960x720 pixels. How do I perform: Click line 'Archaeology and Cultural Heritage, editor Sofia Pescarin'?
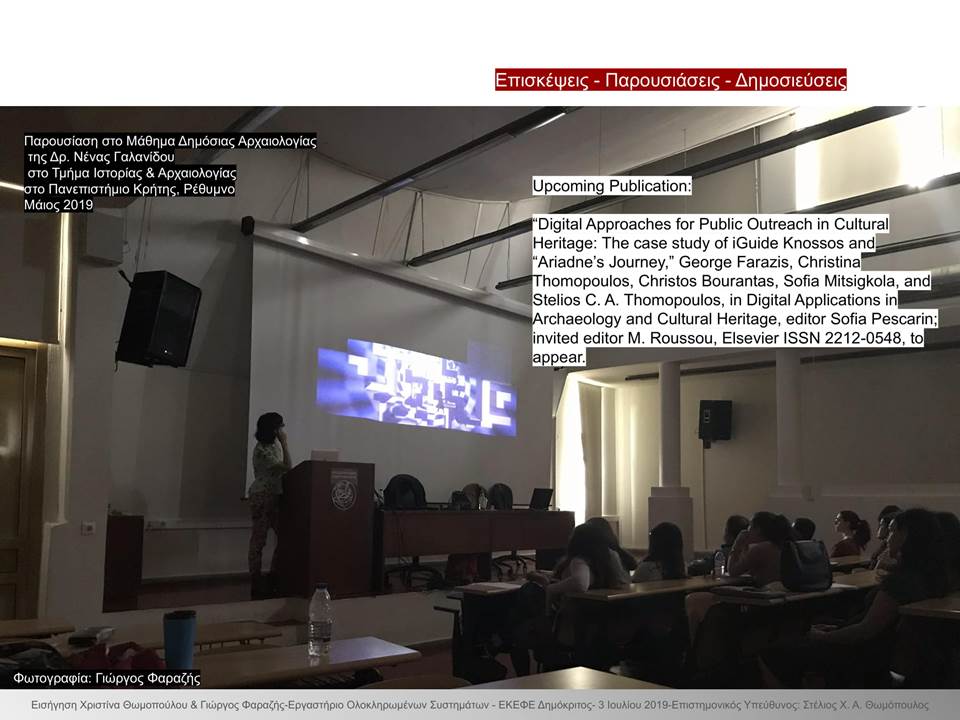735,319
